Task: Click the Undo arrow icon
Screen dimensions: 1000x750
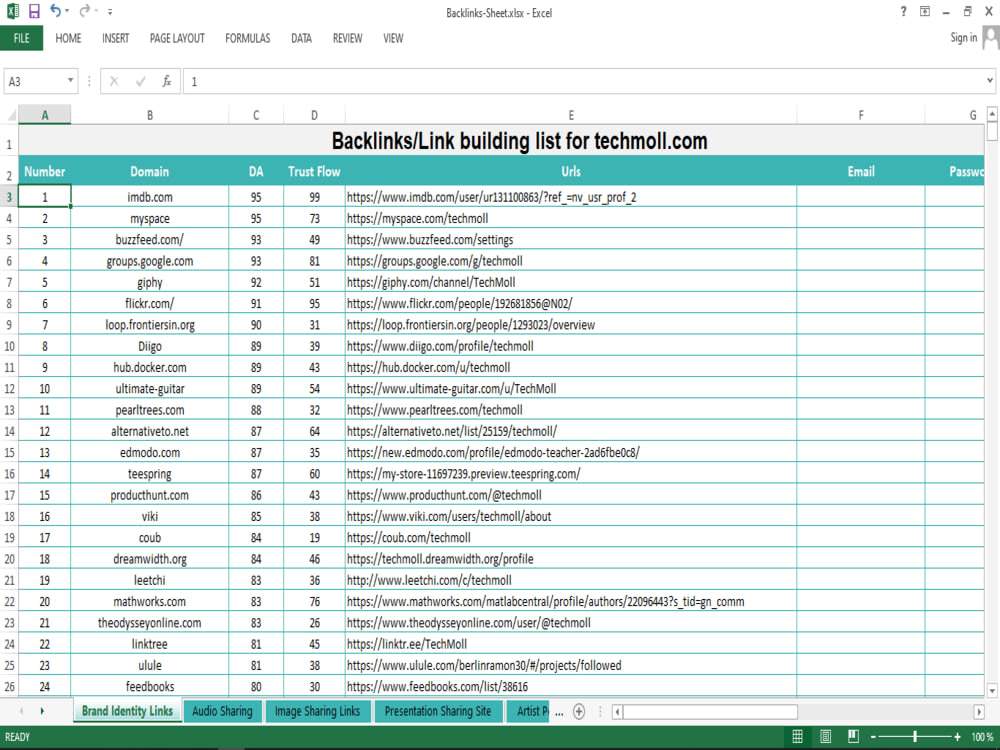Action: (55, 11)
